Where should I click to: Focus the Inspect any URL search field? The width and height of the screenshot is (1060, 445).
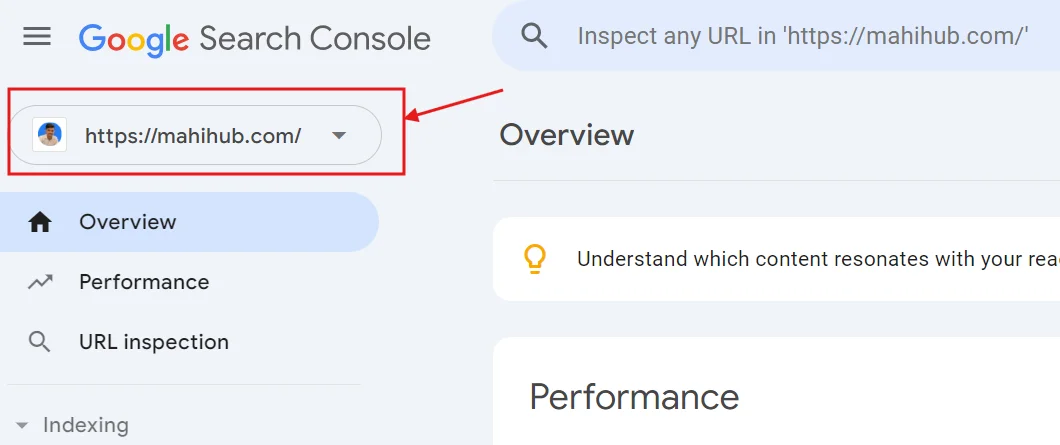802,37
